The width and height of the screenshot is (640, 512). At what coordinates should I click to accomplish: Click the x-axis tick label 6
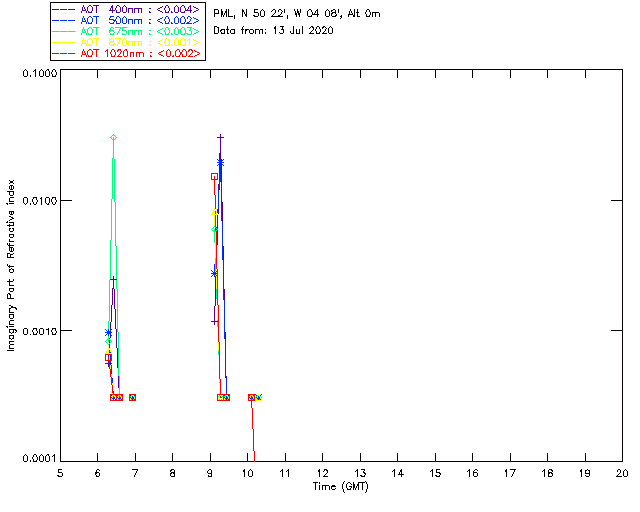click(x=98, y=473)
